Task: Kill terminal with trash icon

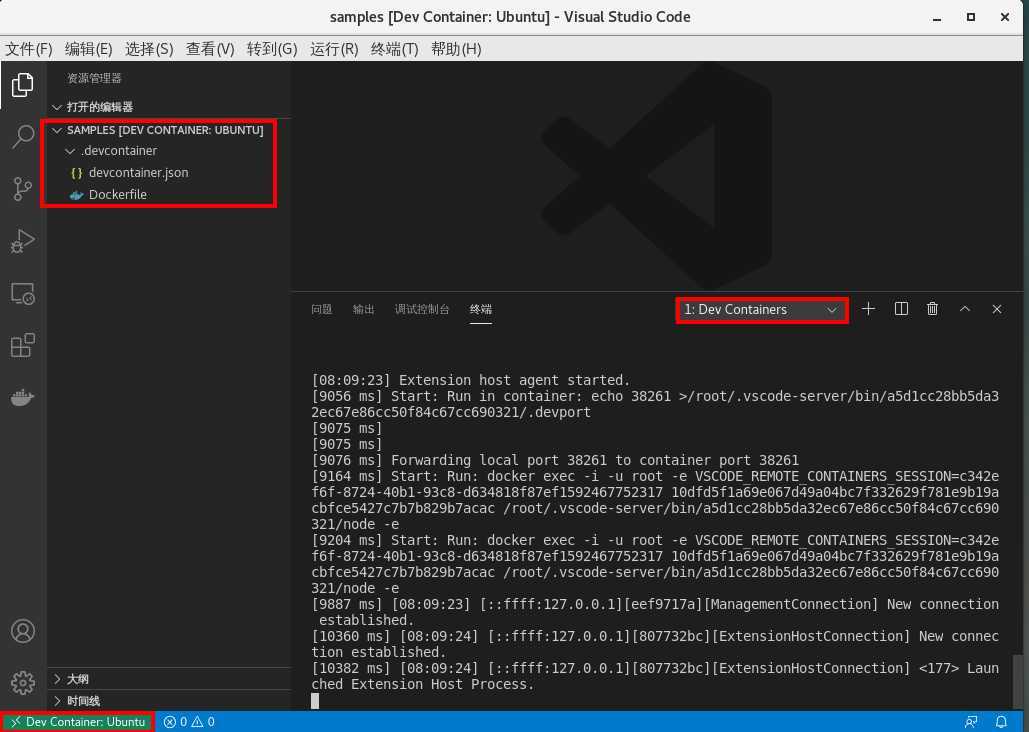Action: [x=932, y=309]
